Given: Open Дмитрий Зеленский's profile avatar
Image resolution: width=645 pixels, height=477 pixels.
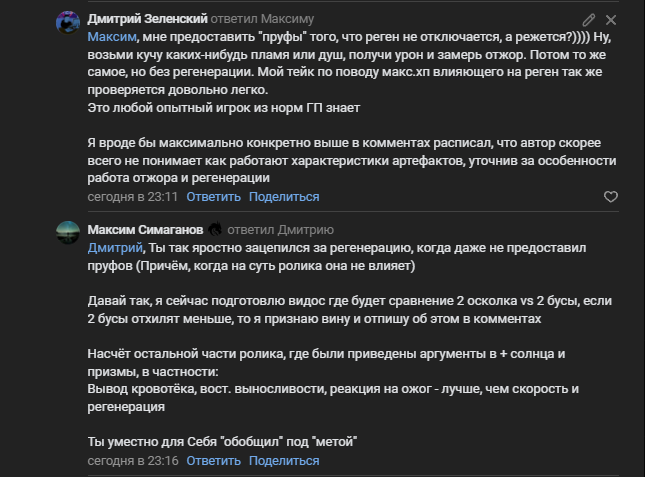Looking at the screenshot, I should coord(67,23).
